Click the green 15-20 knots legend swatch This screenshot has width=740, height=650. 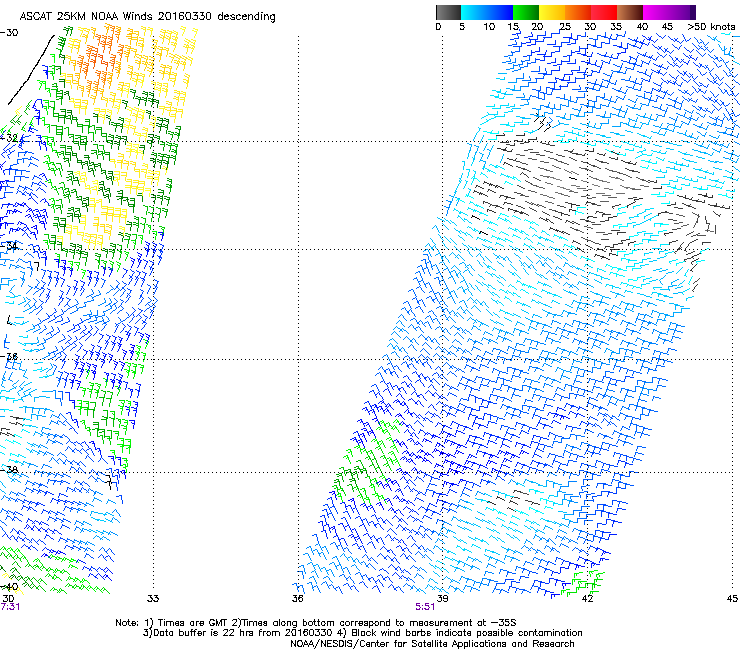coord(526,12)
